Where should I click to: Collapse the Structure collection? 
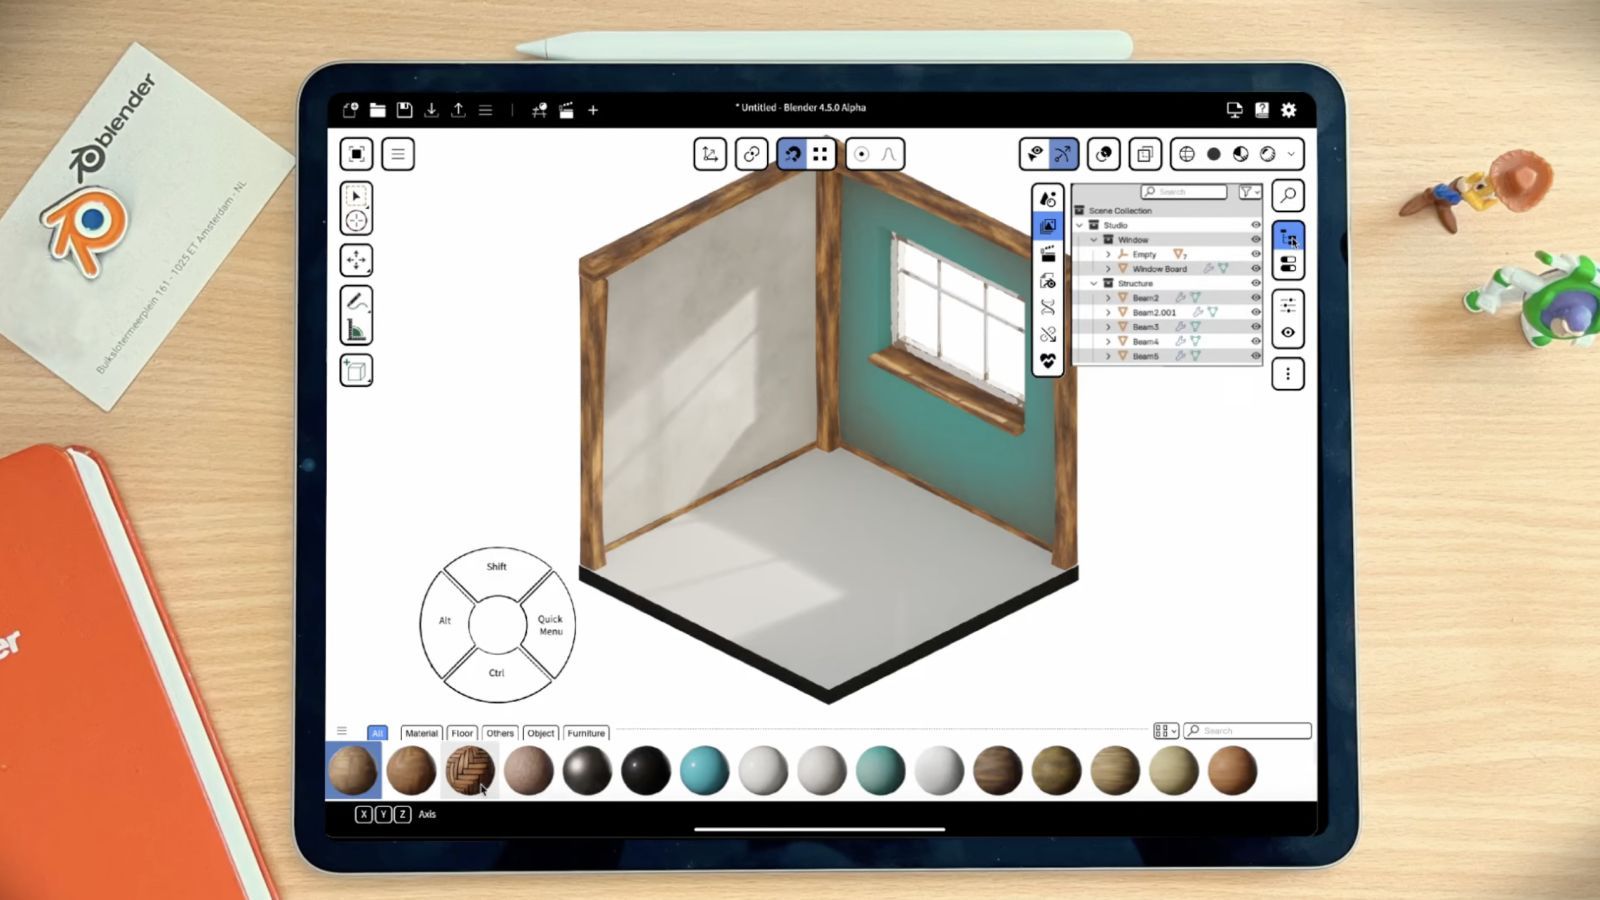click(1093, 283)
